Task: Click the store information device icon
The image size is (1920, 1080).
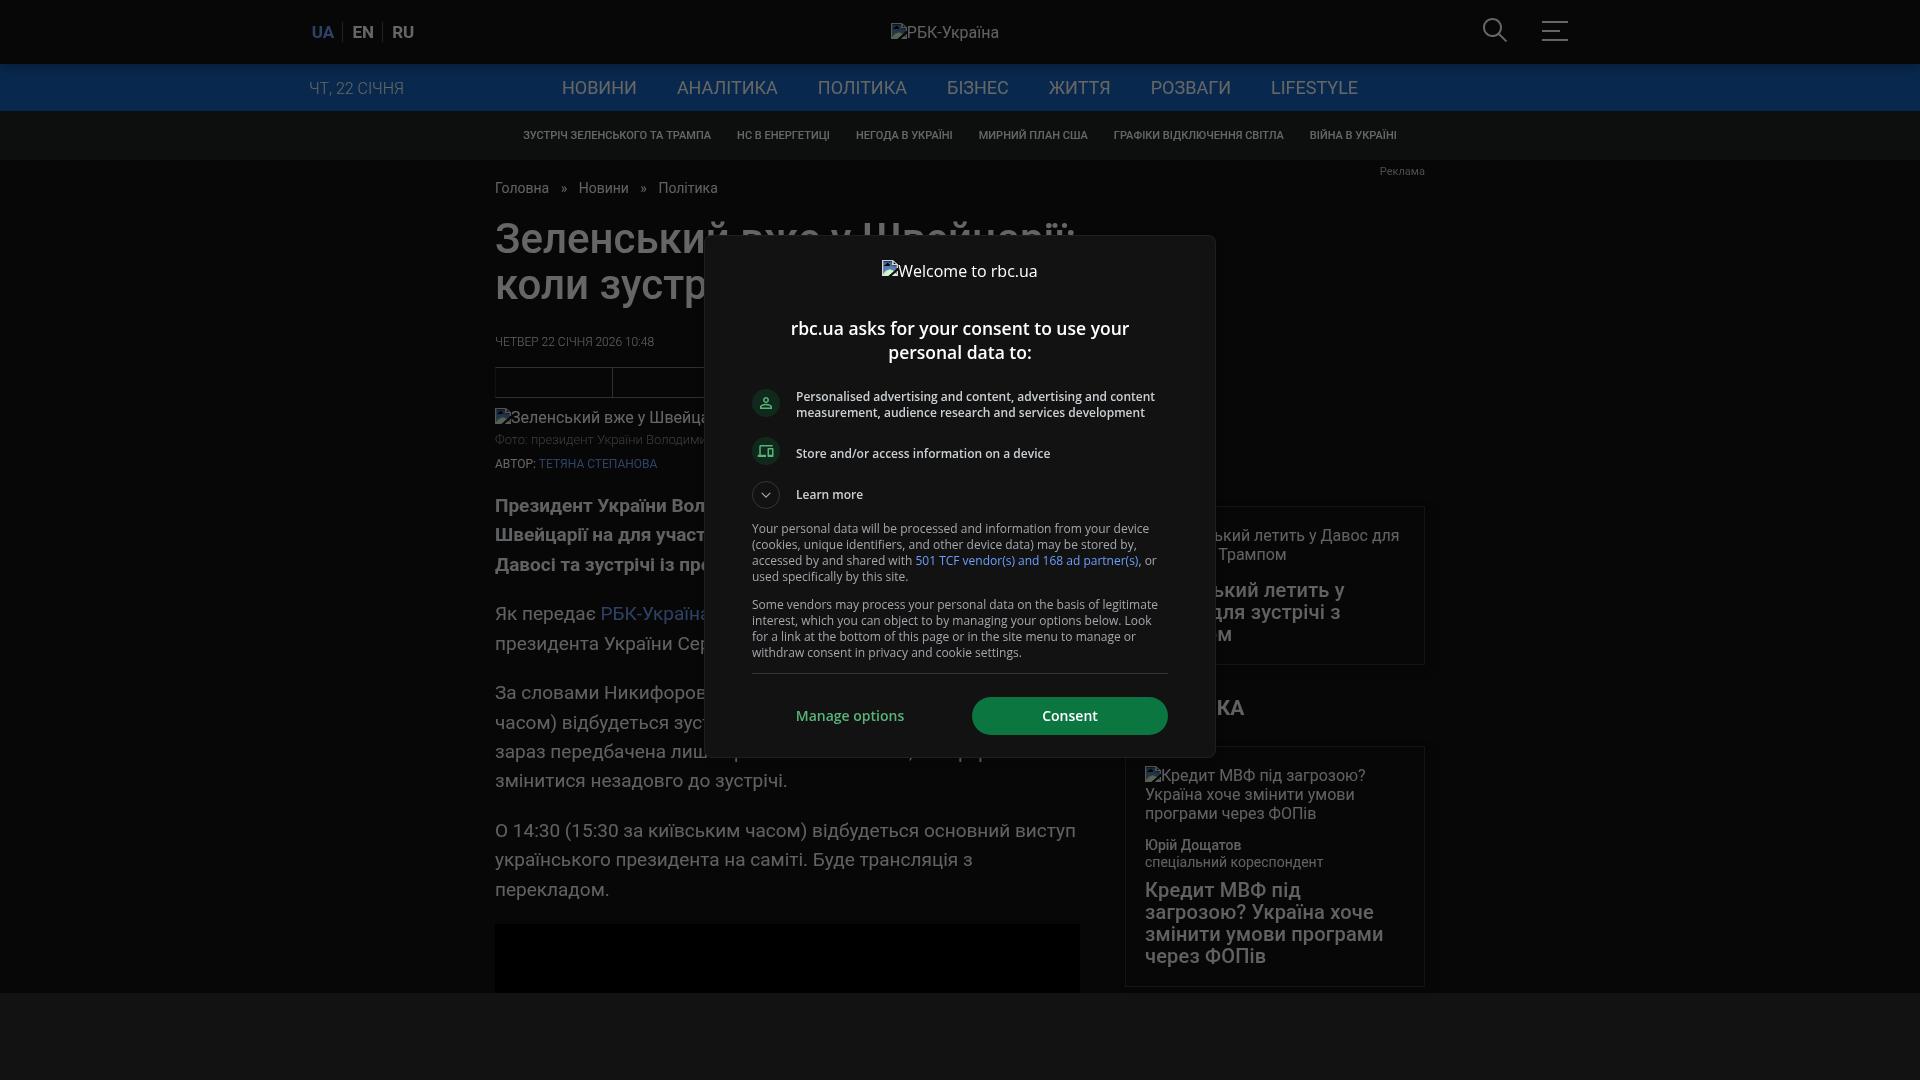Action: click(x=766, y=452)
